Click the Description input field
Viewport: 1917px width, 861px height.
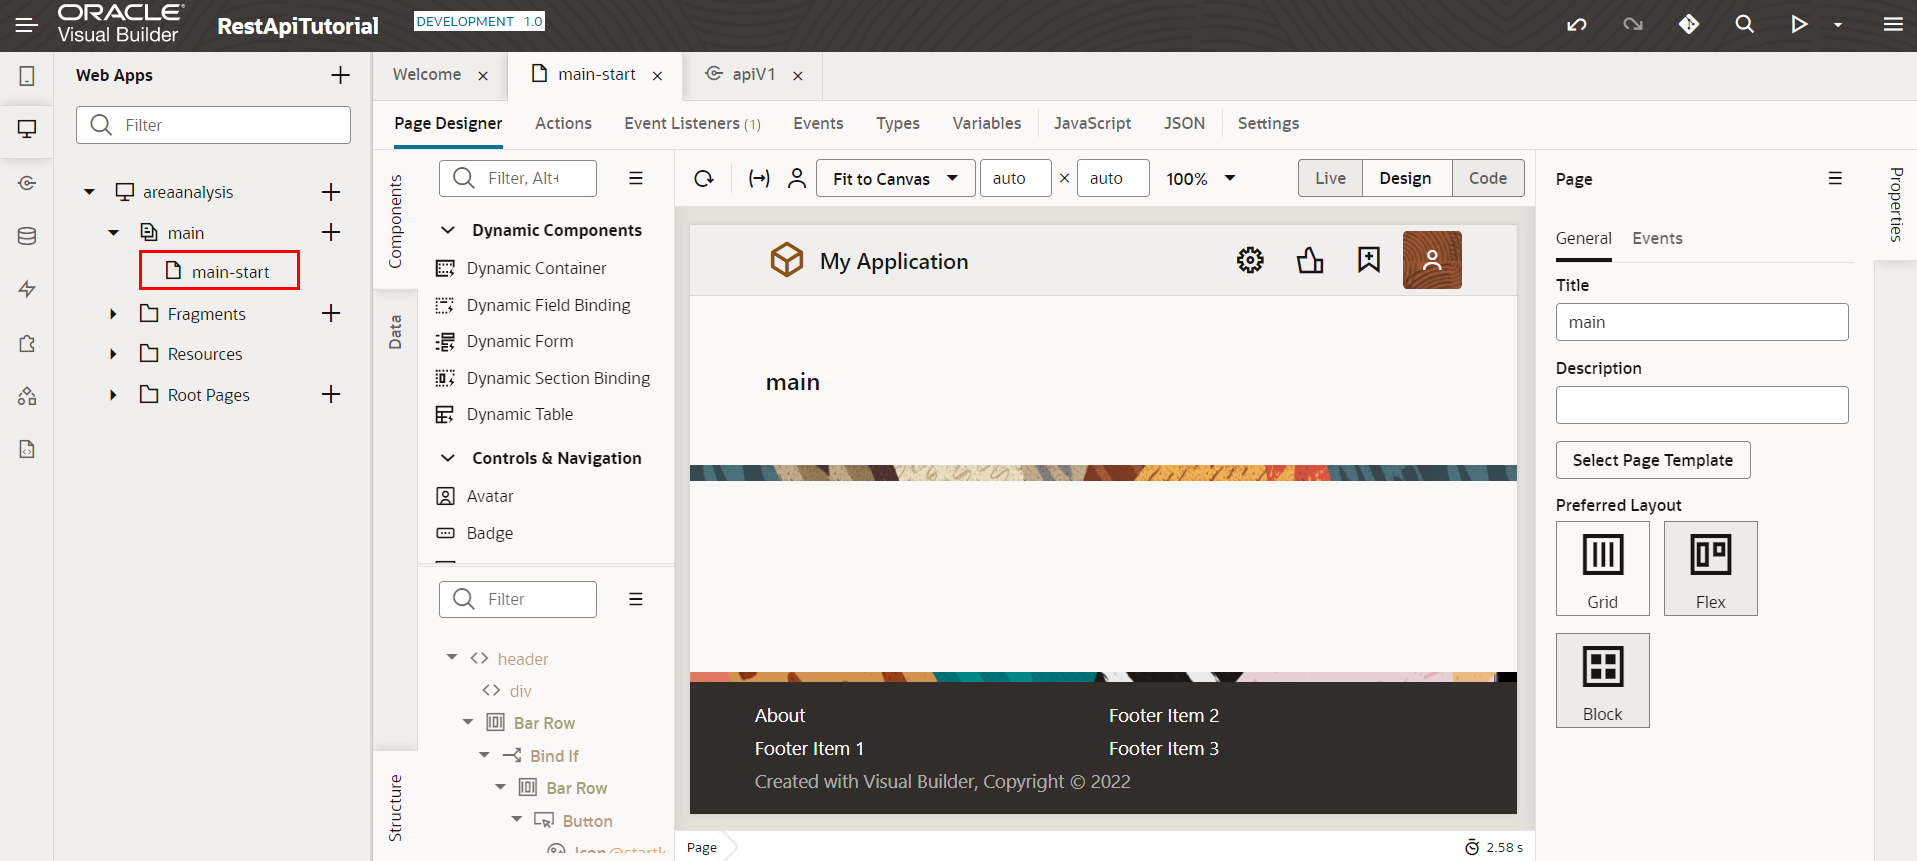point(1701,405)
